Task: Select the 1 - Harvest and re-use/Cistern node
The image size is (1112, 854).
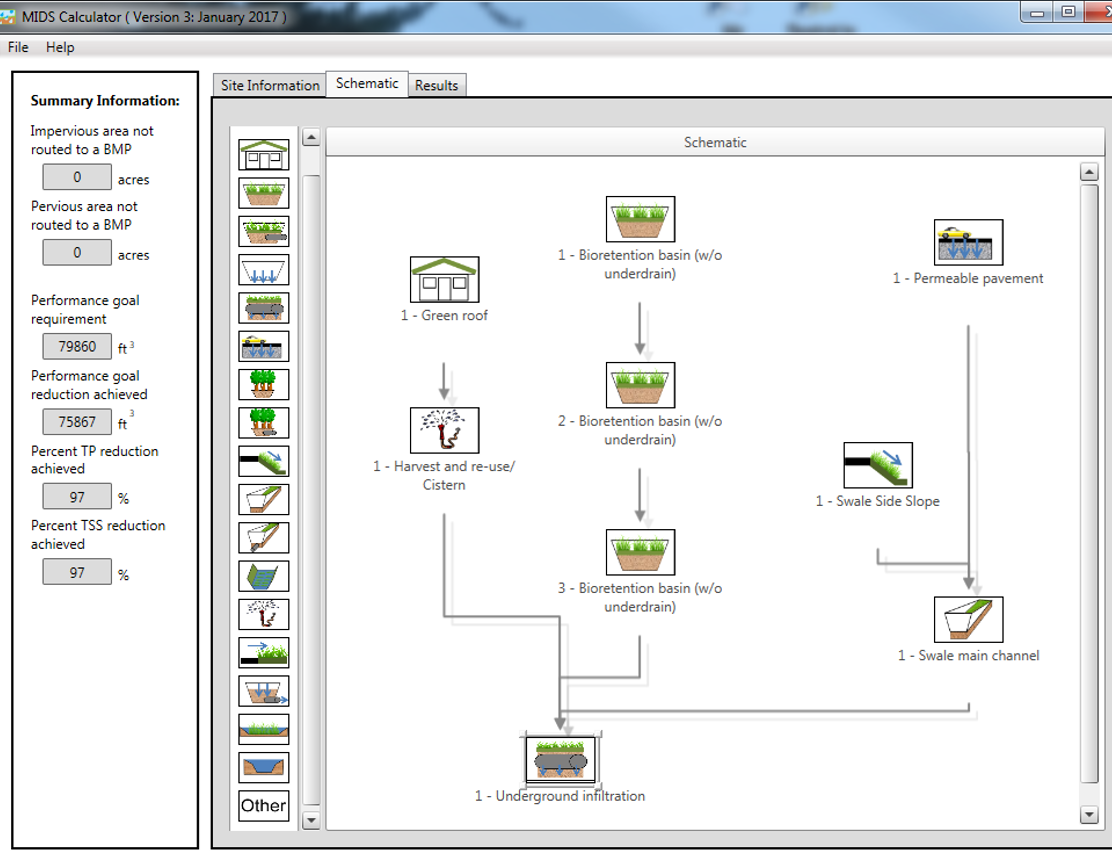Action: tap(445, 430)
